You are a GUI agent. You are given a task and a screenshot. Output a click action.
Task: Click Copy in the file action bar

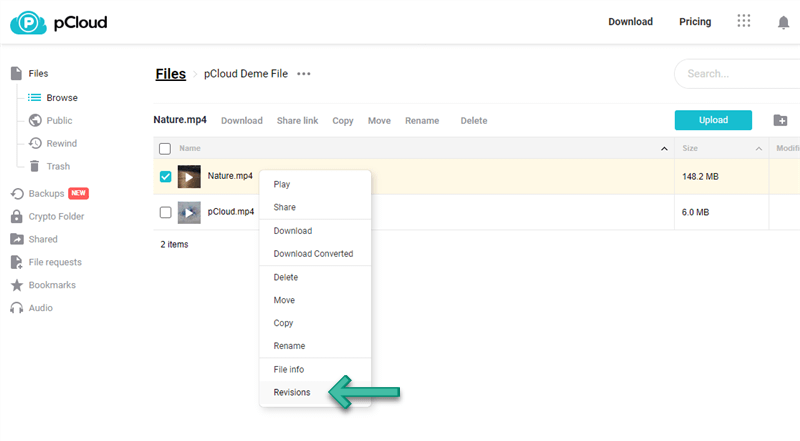tap(343, 121)
